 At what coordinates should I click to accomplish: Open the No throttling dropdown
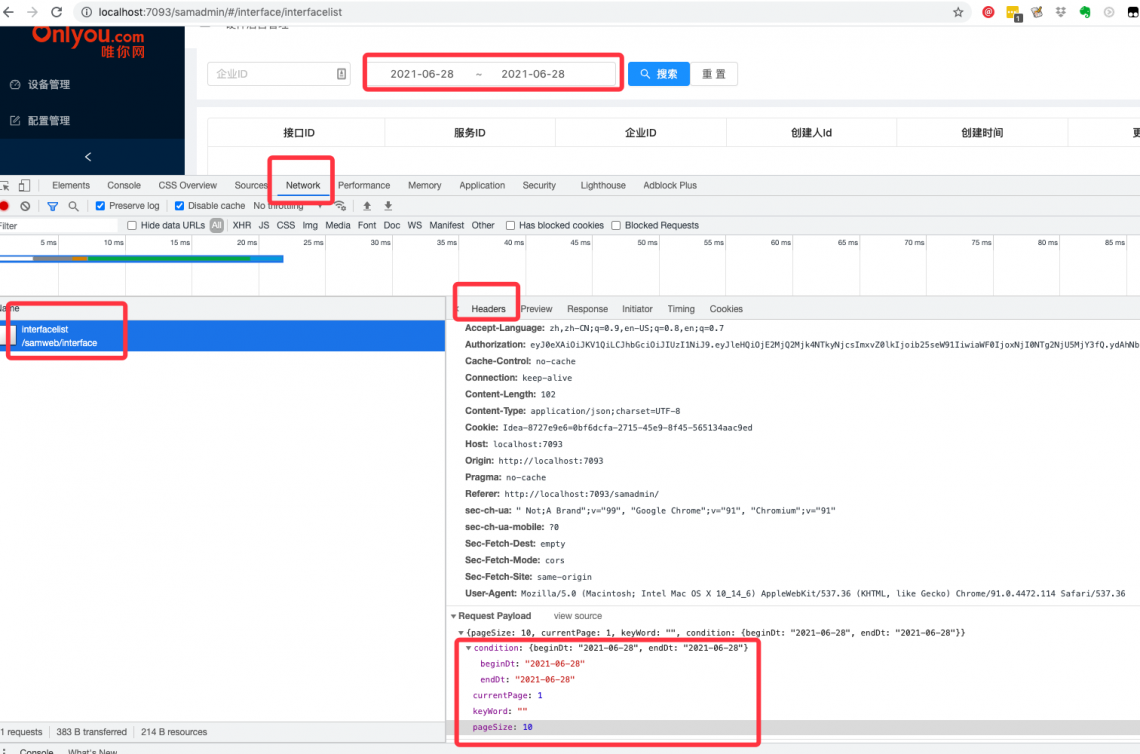pyautogui.click(x=292, y=206)
